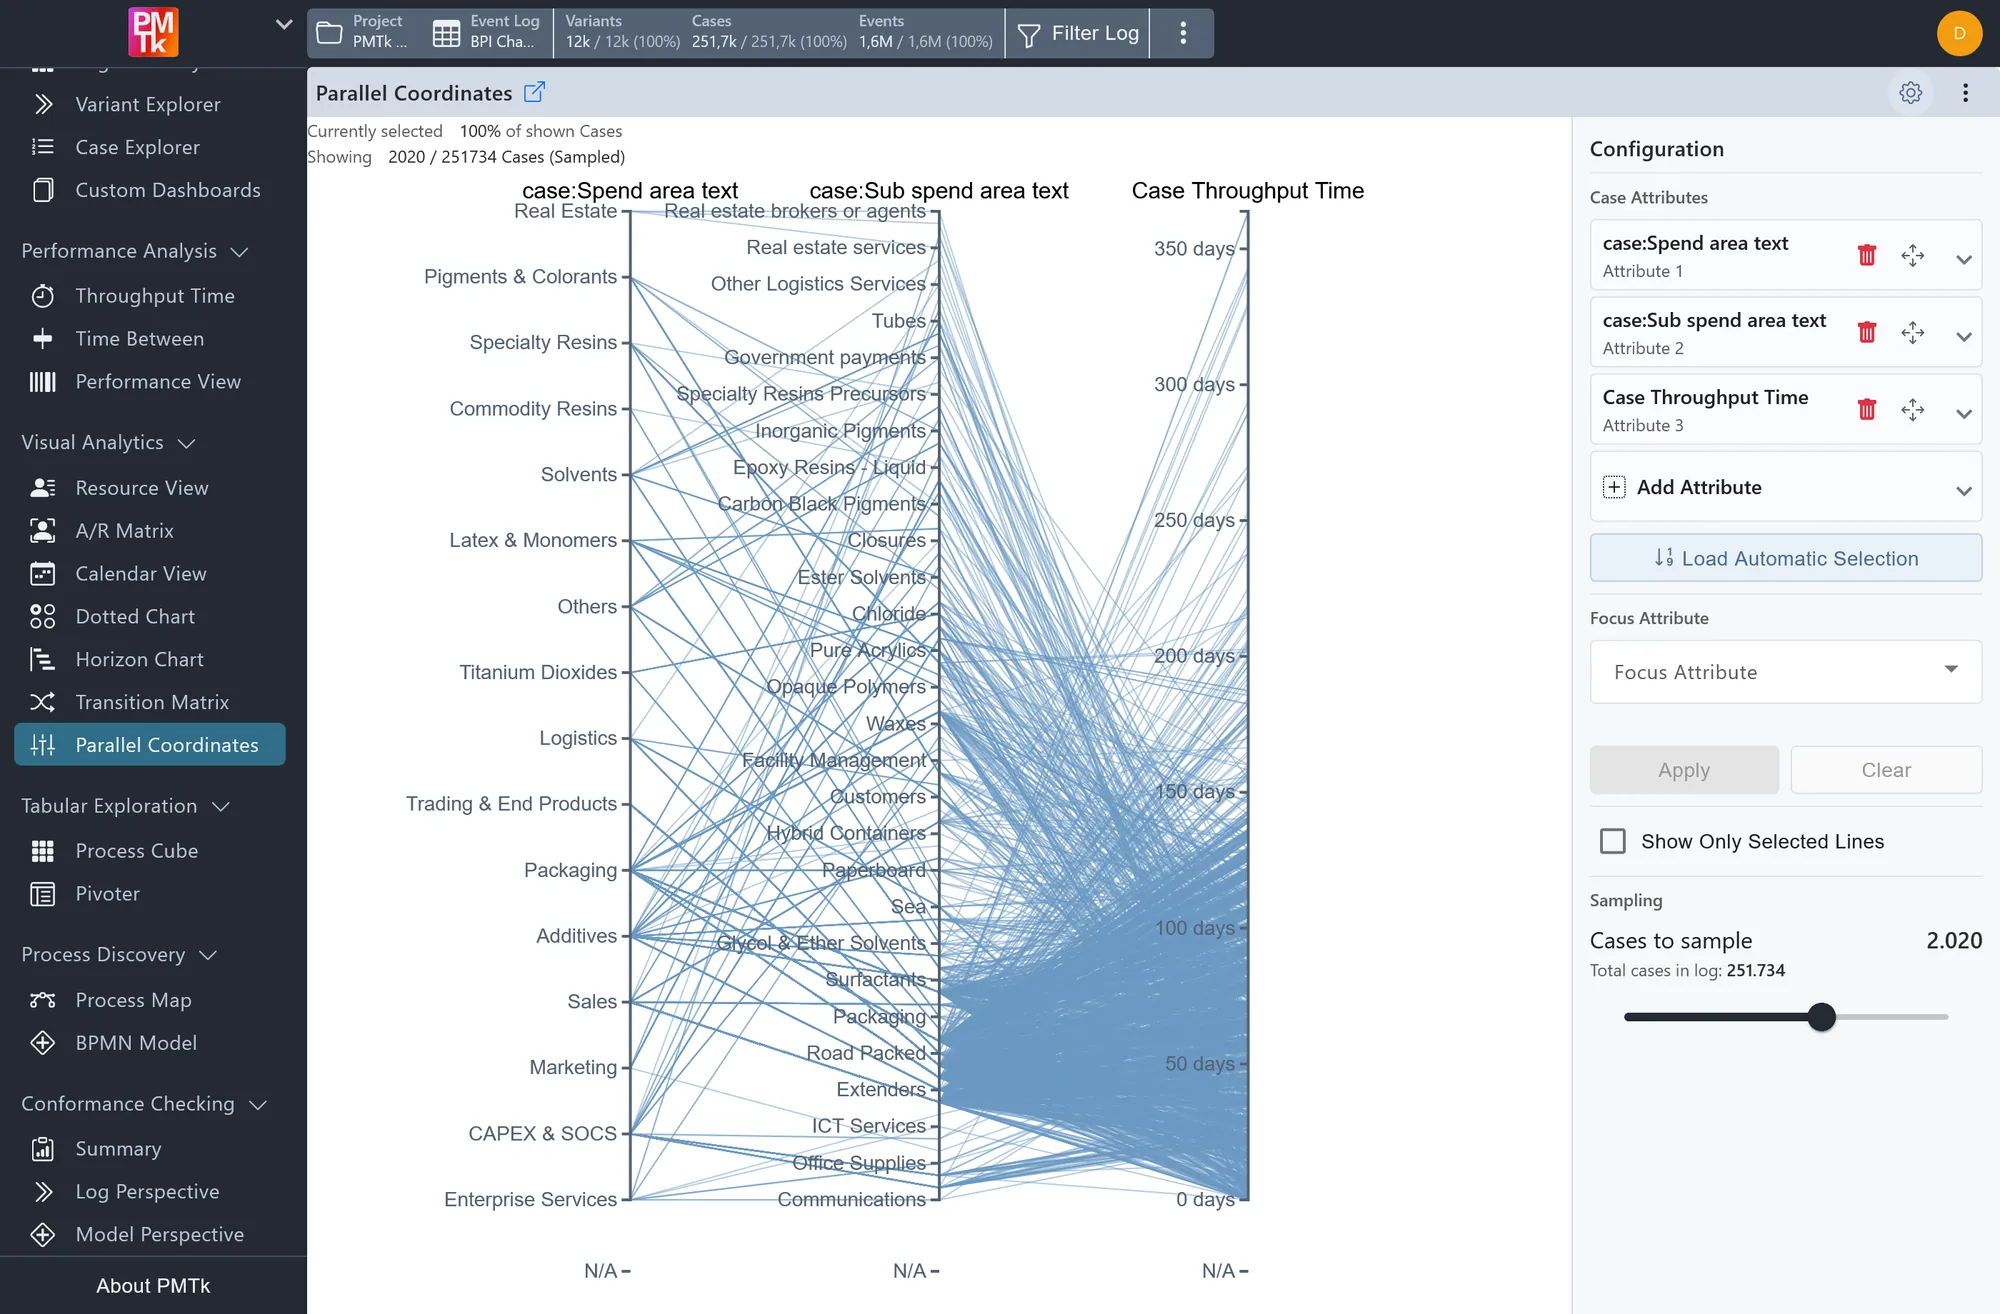
Task: Open the Transition Matrix view
Action: click(152, 703)
